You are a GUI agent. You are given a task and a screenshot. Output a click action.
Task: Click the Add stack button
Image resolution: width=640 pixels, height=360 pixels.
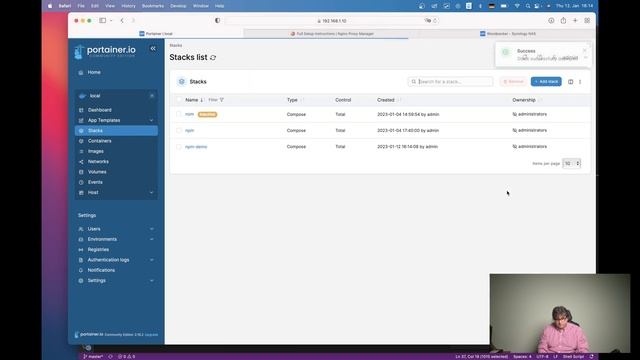click(546, 82)
